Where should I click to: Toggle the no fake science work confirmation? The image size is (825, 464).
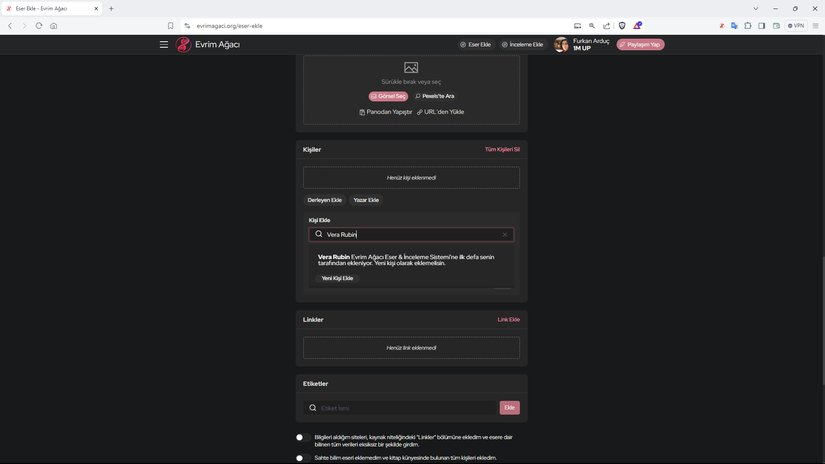click(x=299, y=458)
